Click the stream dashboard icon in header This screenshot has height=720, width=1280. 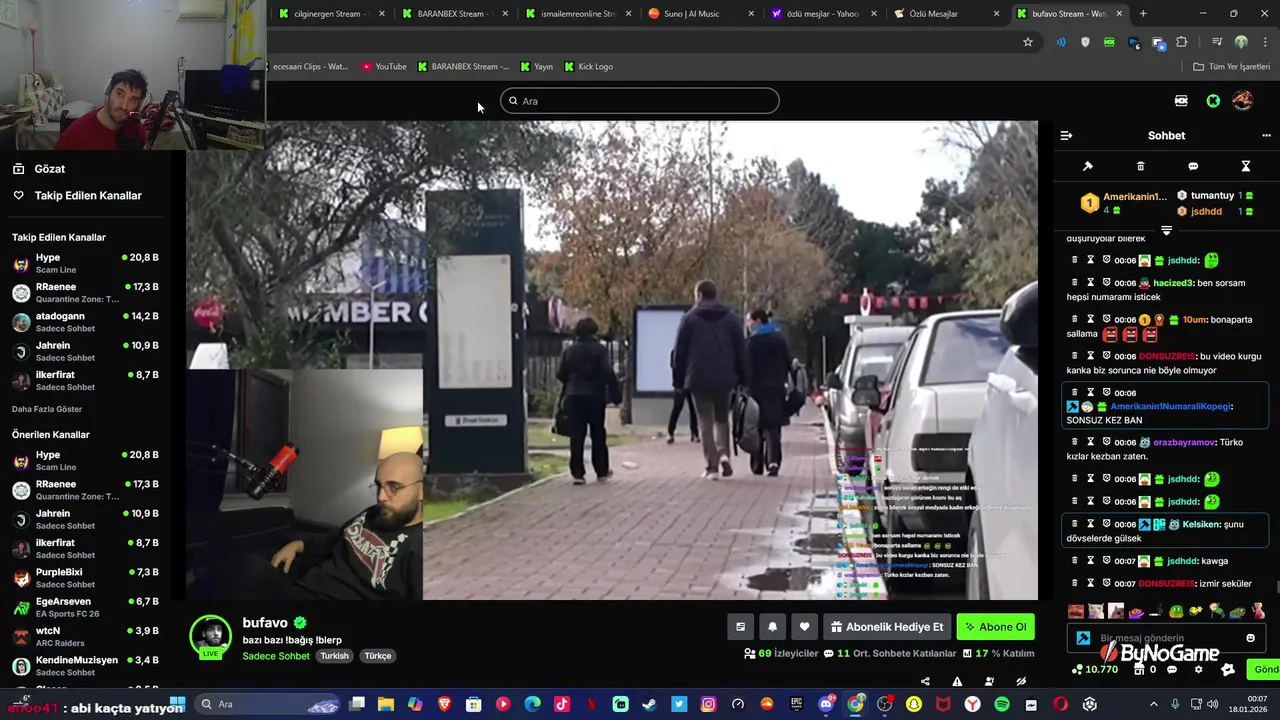pyautogui.click(x=1181, y=101)
